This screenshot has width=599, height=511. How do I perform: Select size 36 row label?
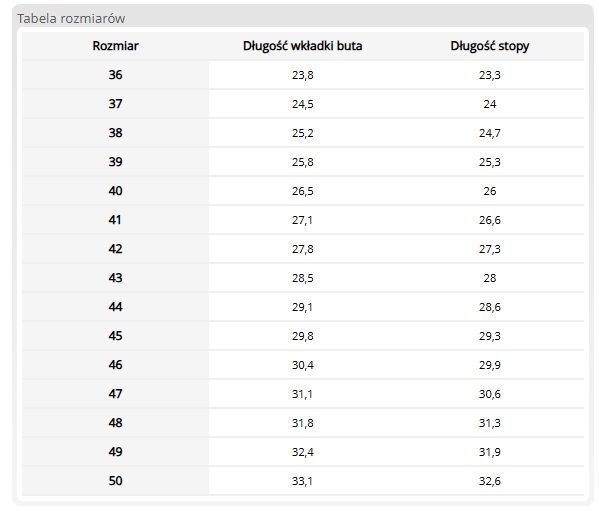(x=115, y=75)
